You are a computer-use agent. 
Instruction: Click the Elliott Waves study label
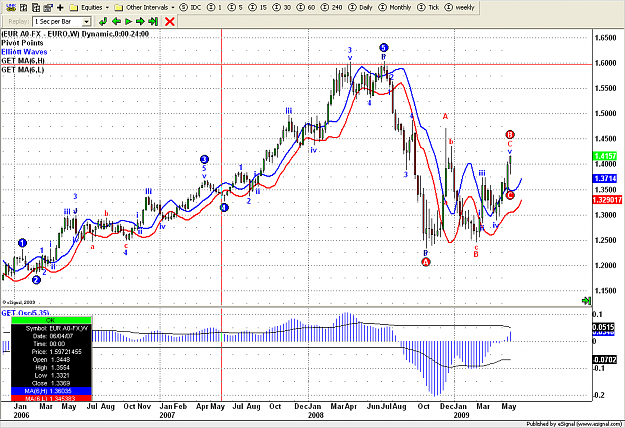pyautogui.click(x=24, y=52)
